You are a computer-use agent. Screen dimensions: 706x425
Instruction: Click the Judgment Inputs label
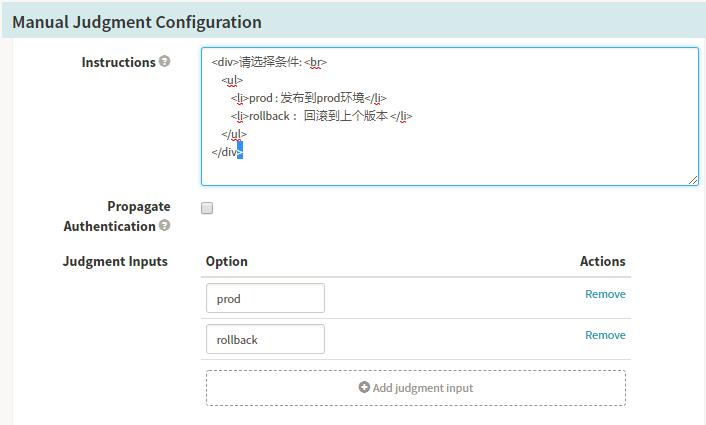click(115, 262)
